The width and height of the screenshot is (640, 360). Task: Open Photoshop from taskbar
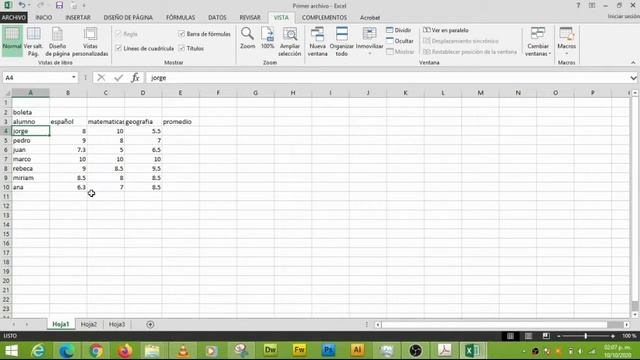(x=328, y=350)
